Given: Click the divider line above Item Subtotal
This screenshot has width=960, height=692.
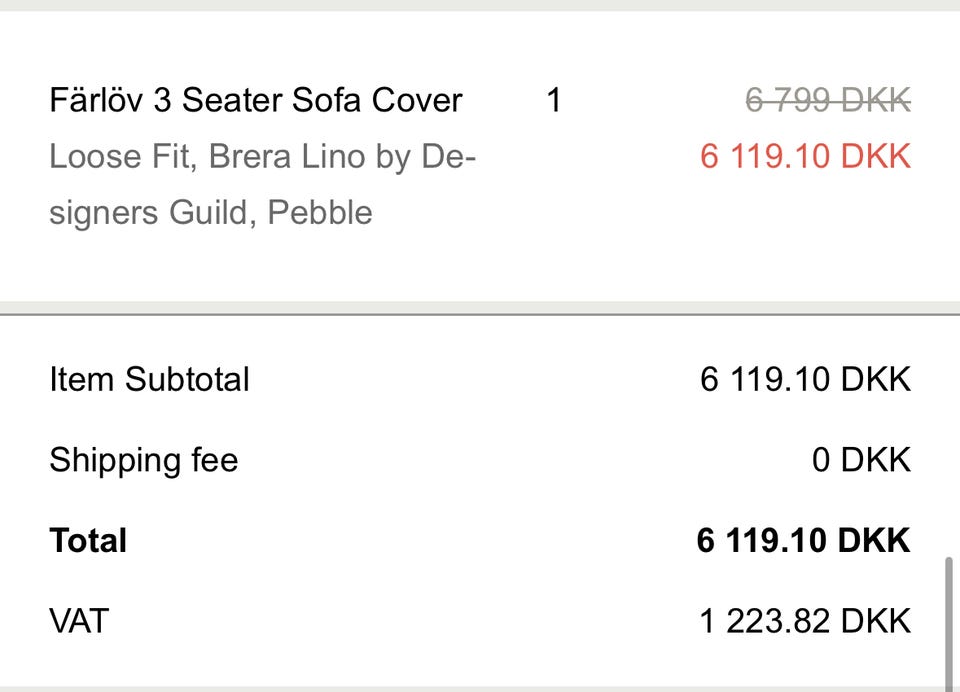Looking at the screenshot, I should [x=480, y=315].
